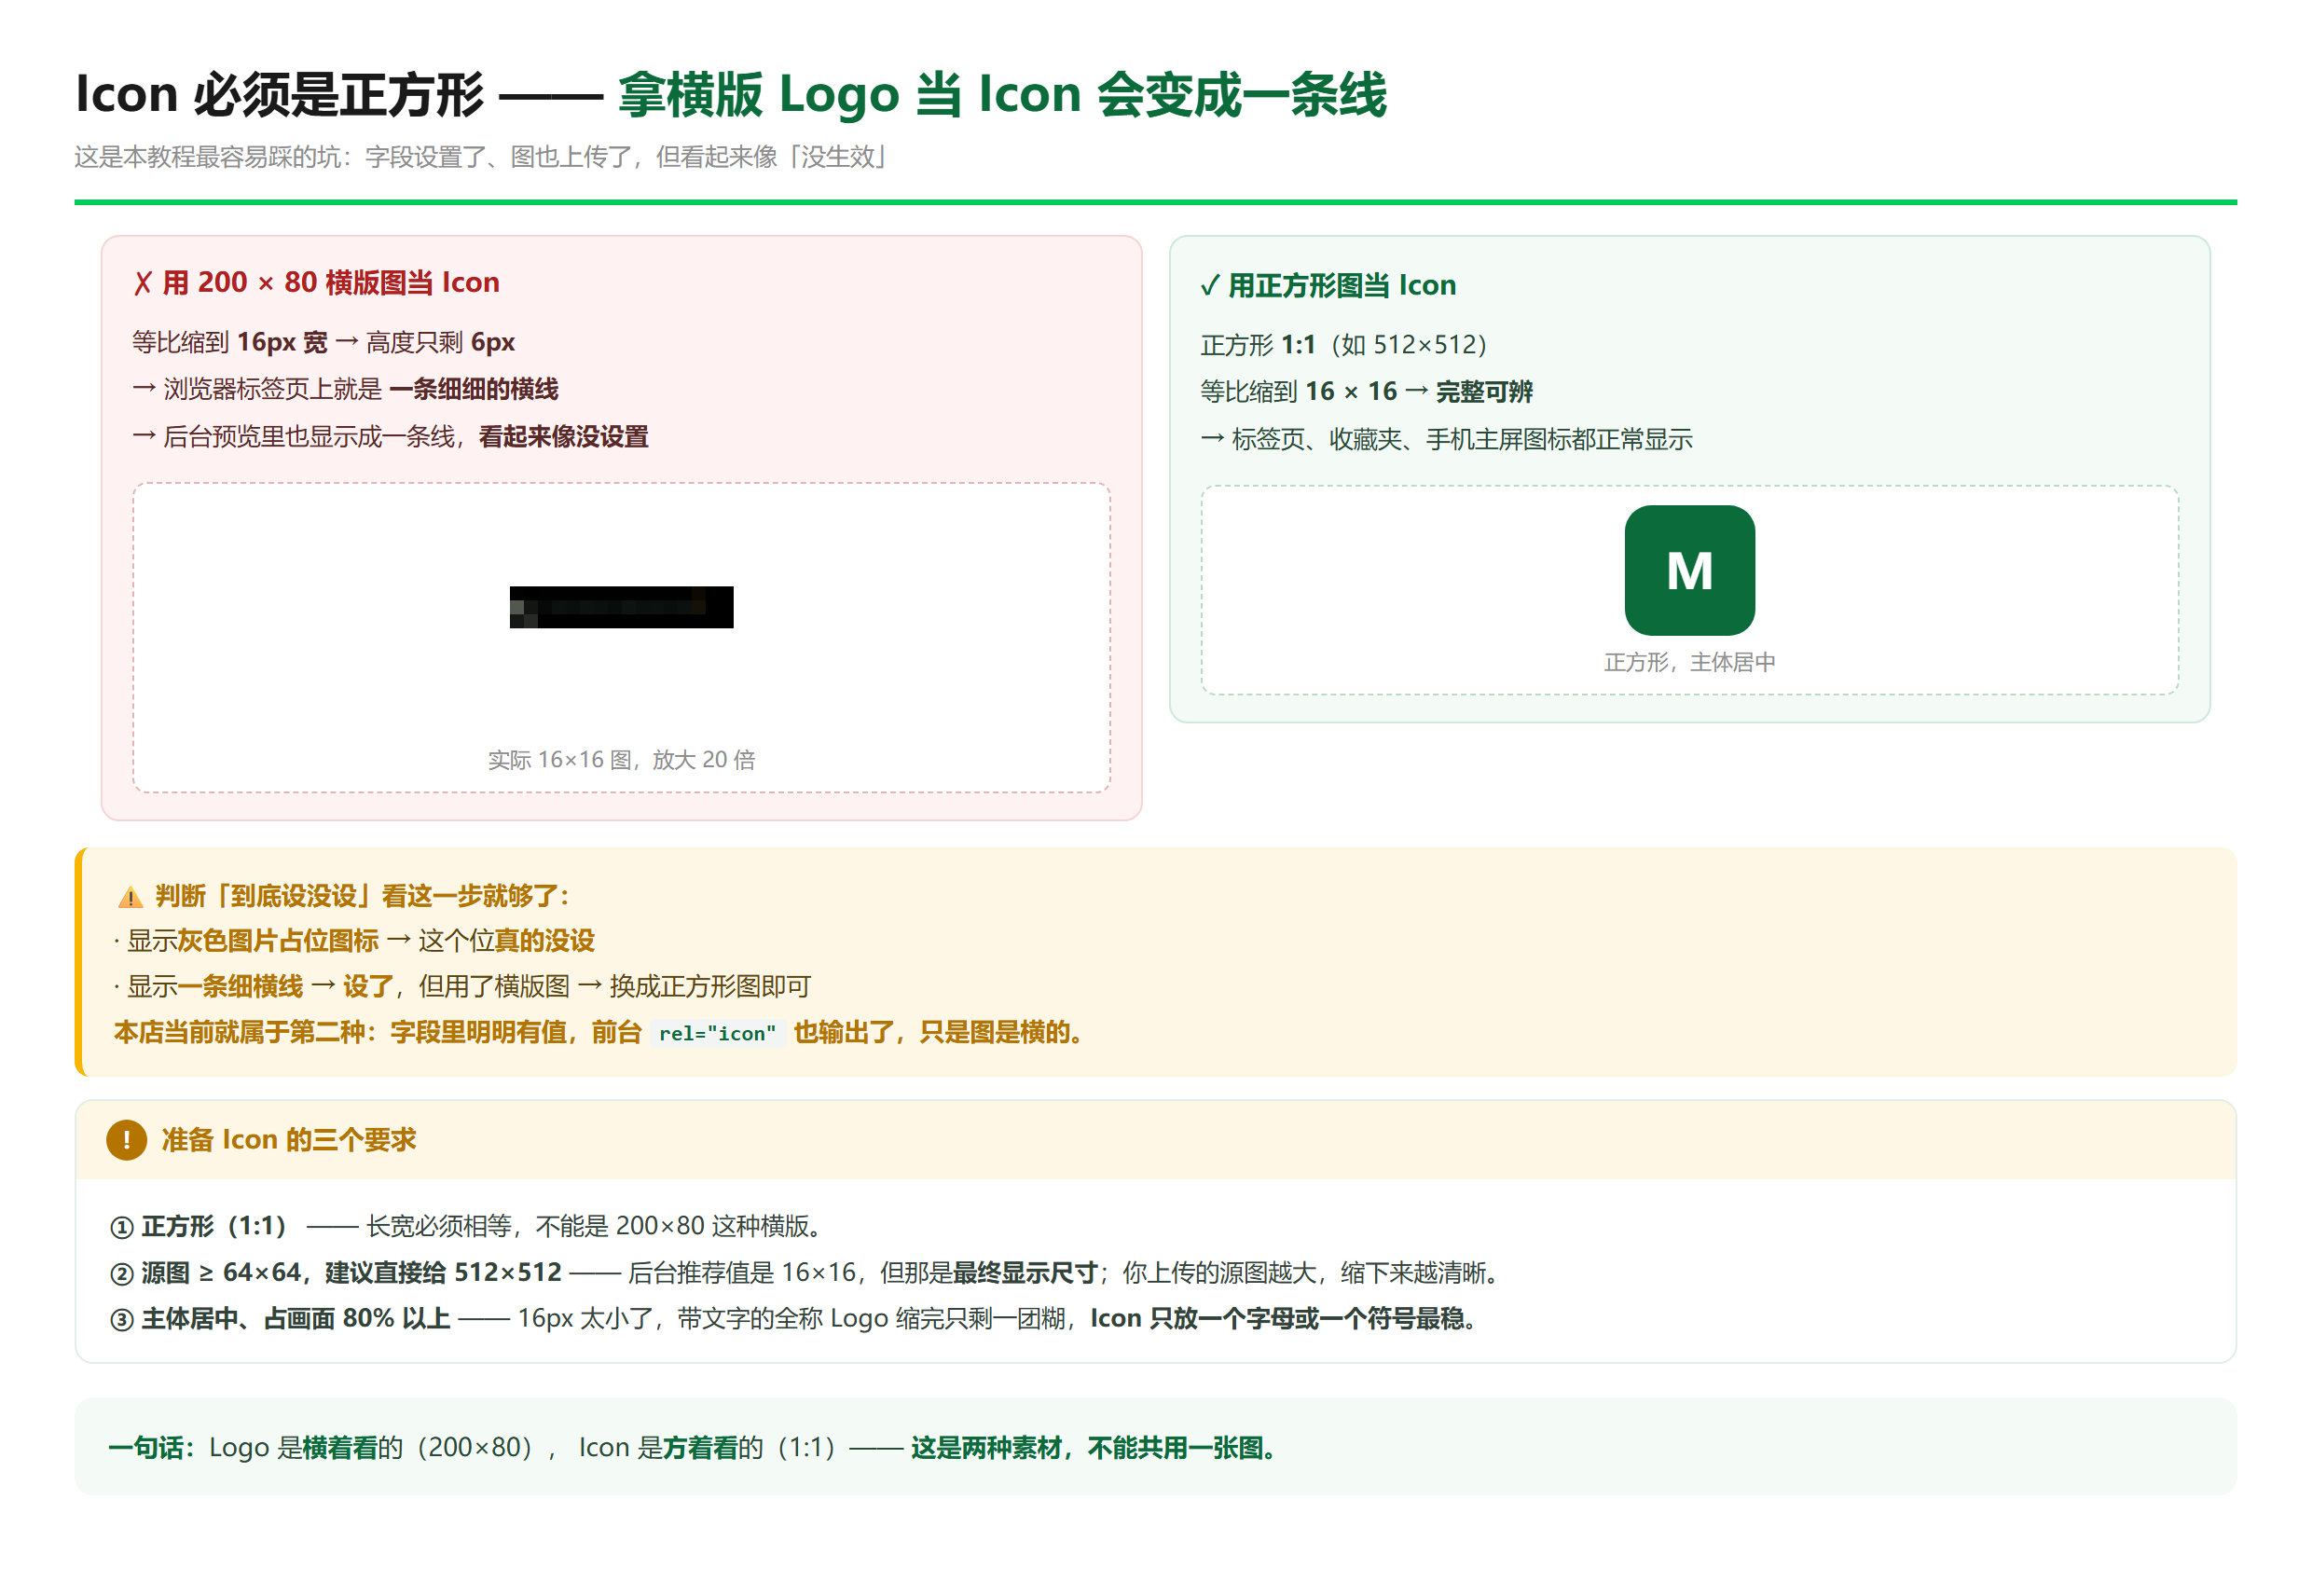Click the rel="icon" code snippet
The image size is (2312, 1596).
(717, 1033)
